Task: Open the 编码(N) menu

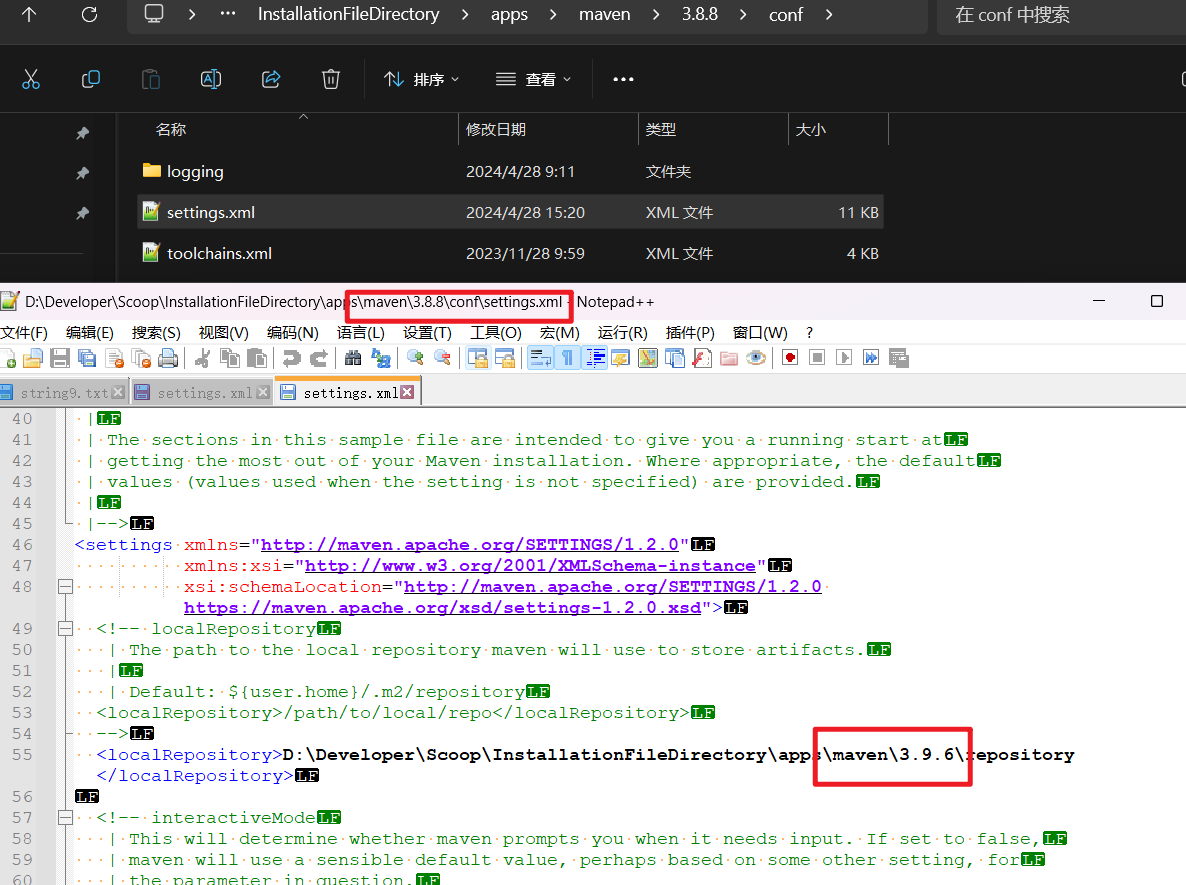Action: click(293, 333)
